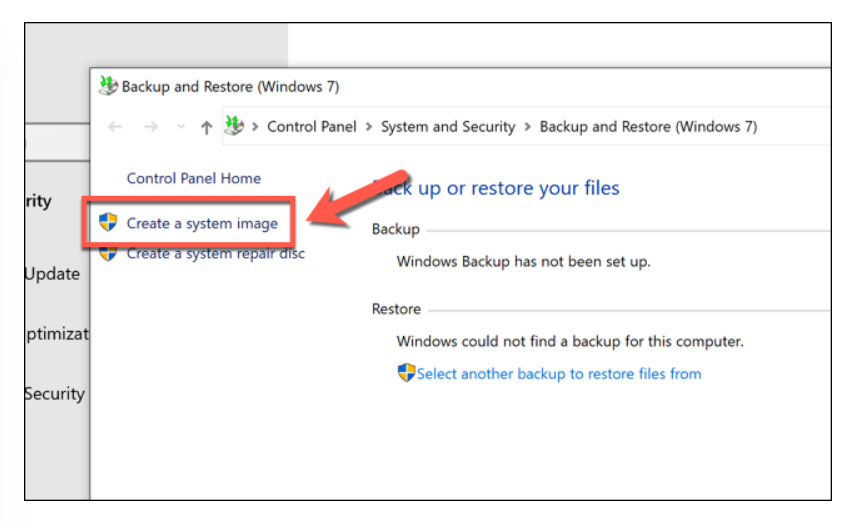
Task: Click Backup and Restore (Windows 7) breadcrumb
Action: tap(648, 127)
